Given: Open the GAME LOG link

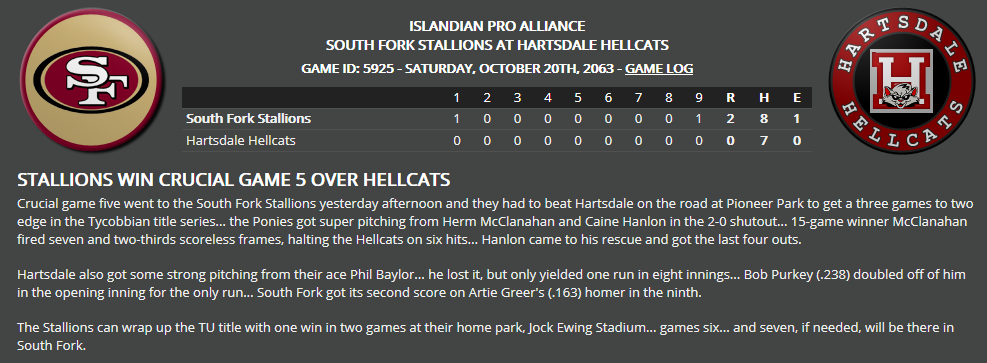Looking at the screenshot, I should click(658, 69).
